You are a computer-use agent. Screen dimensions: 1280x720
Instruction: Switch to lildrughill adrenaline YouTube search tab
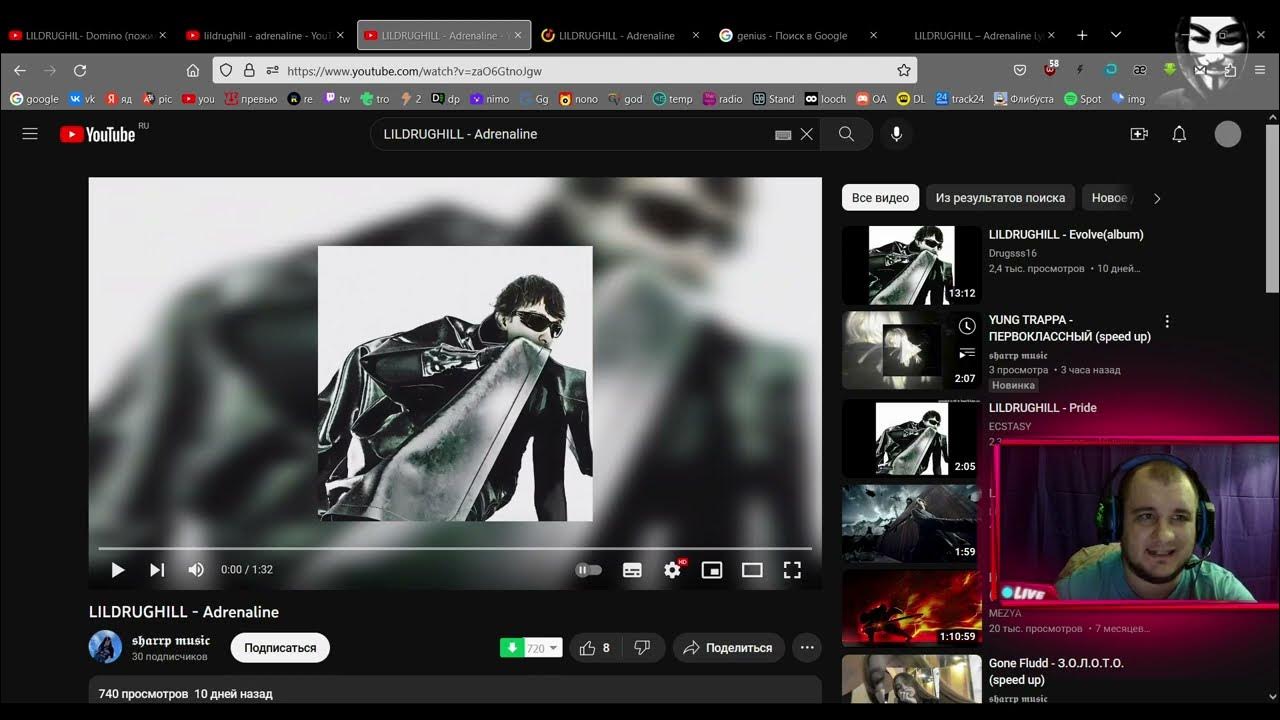(266, 35)
